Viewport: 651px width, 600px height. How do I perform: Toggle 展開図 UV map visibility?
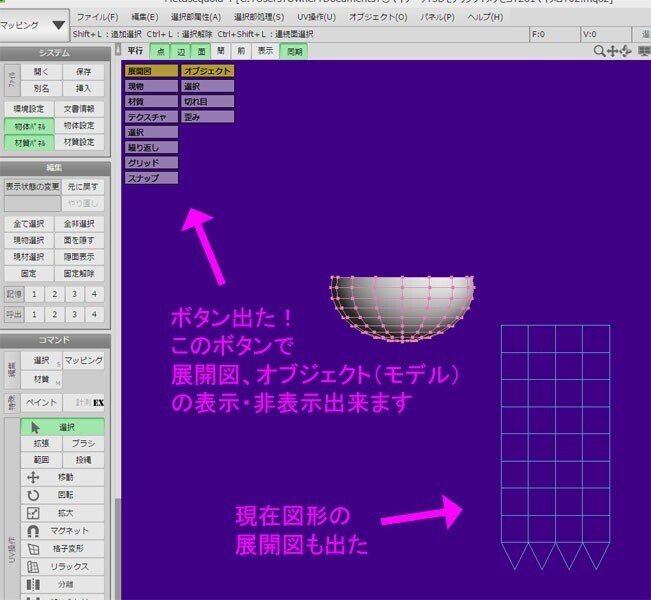[152, 71]
